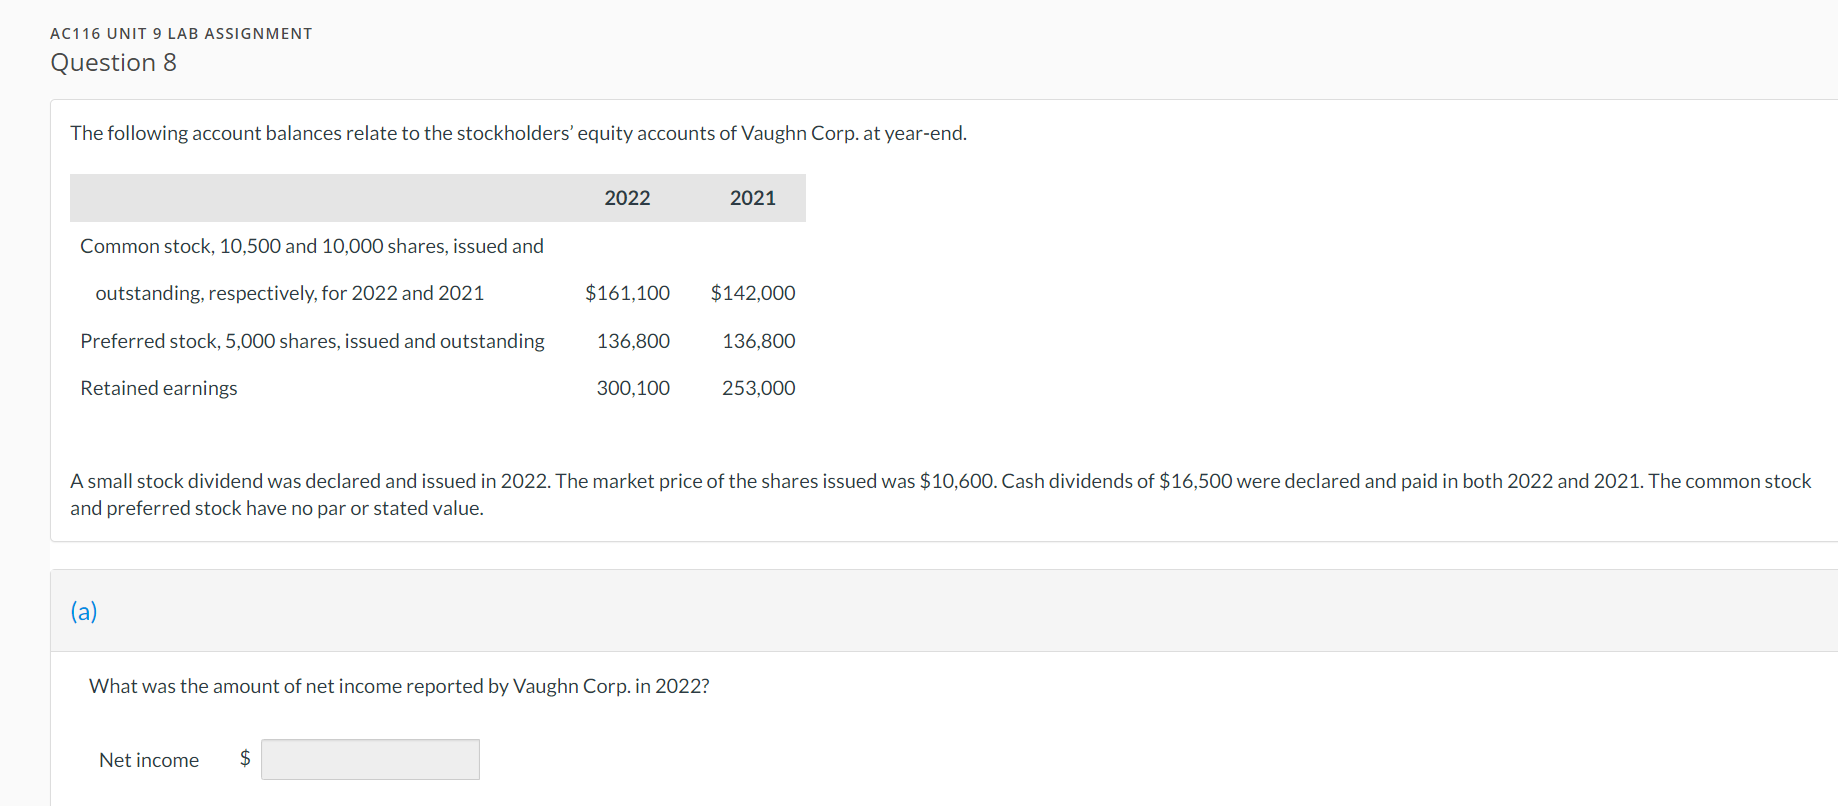Click the shaded table header row
The image size is (1838, 806).
[437, 198]
